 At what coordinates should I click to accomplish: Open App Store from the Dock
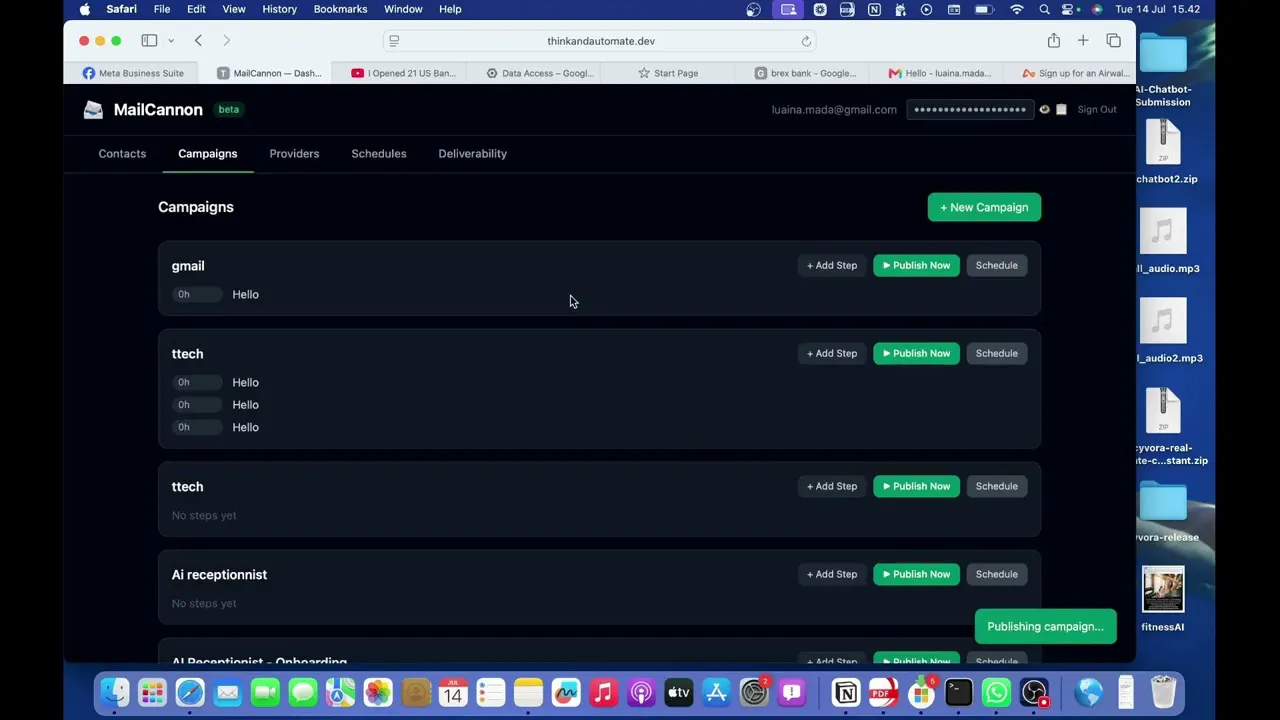[x=716, y=692]
